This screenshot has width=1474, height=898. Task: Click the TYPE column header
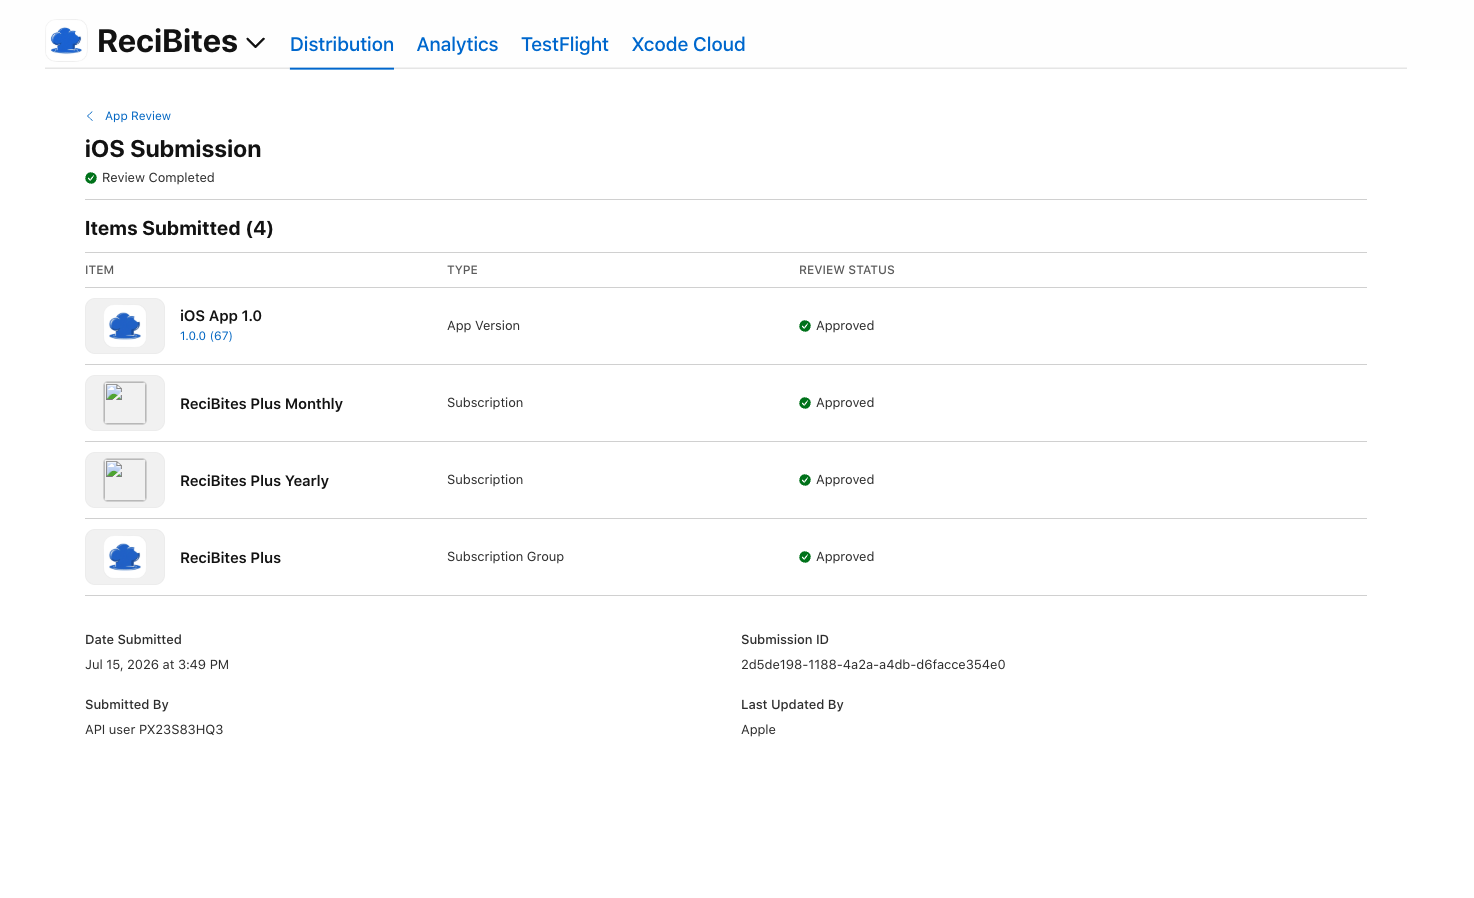[462, 270]
